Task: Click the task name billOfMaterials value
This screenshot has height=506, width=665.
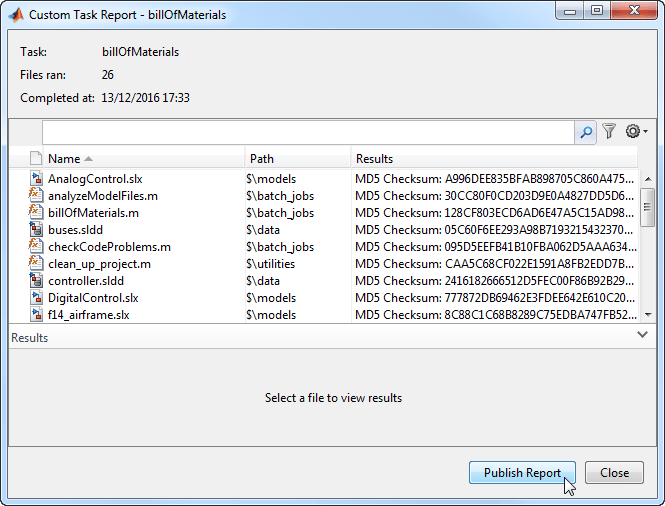Action: click(x=140, y=52)
